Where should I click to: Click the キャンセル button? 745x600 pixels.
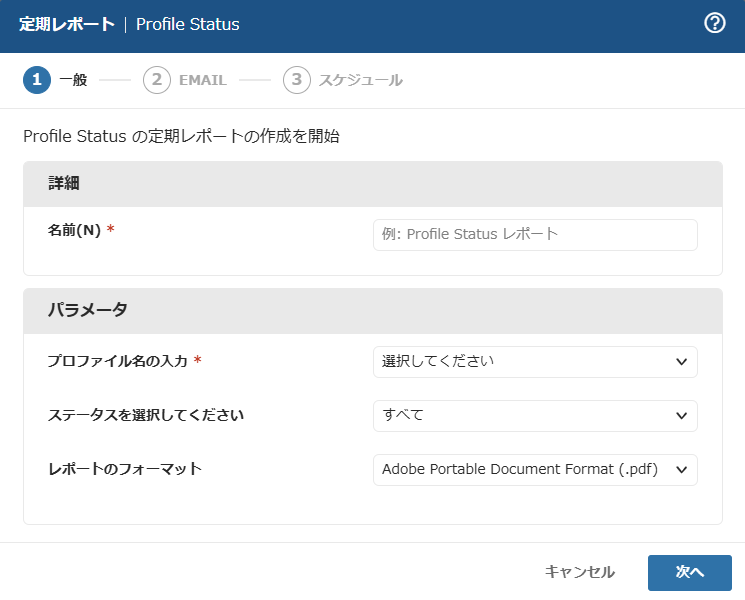click(579, 572)
